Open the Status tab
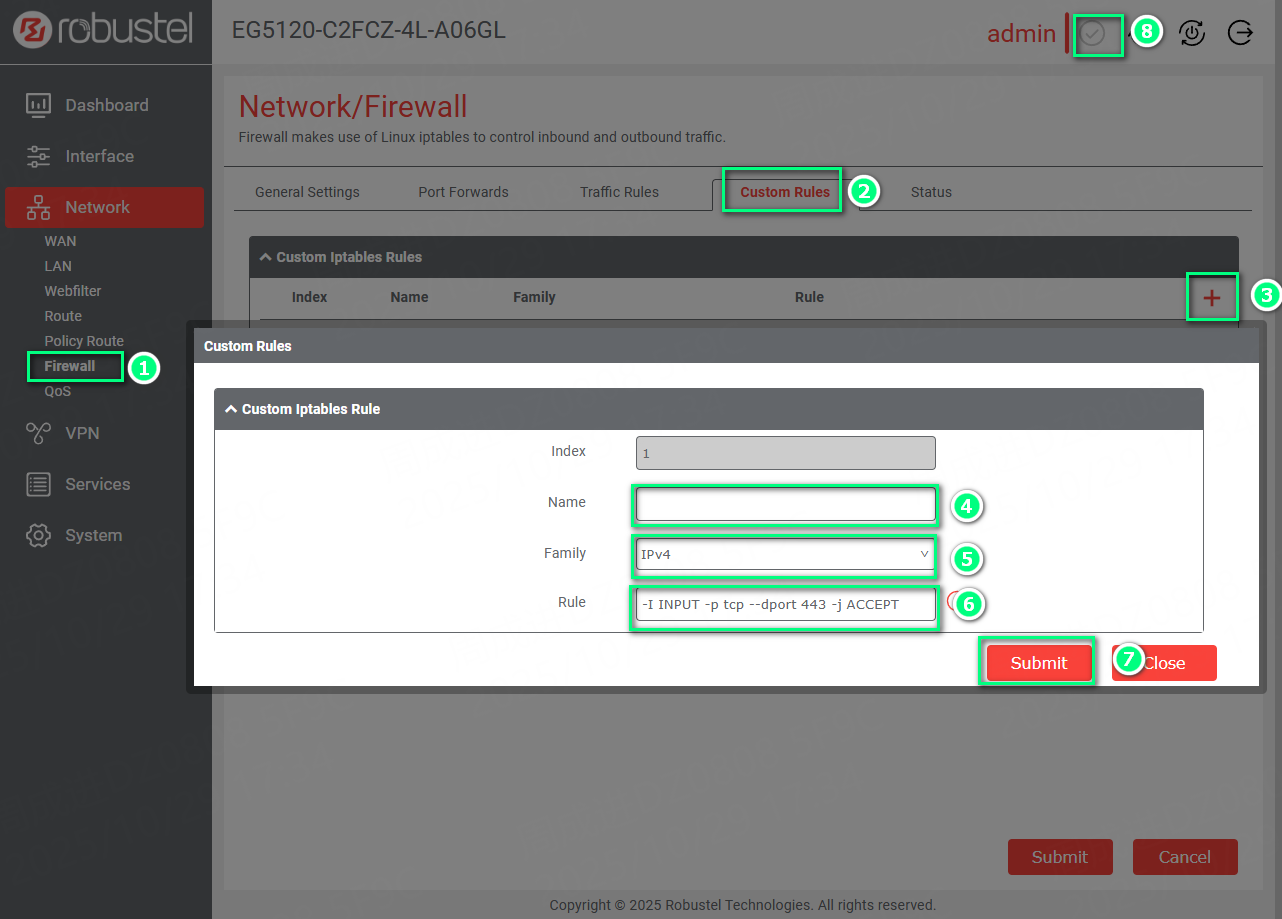 pos(931,192)
